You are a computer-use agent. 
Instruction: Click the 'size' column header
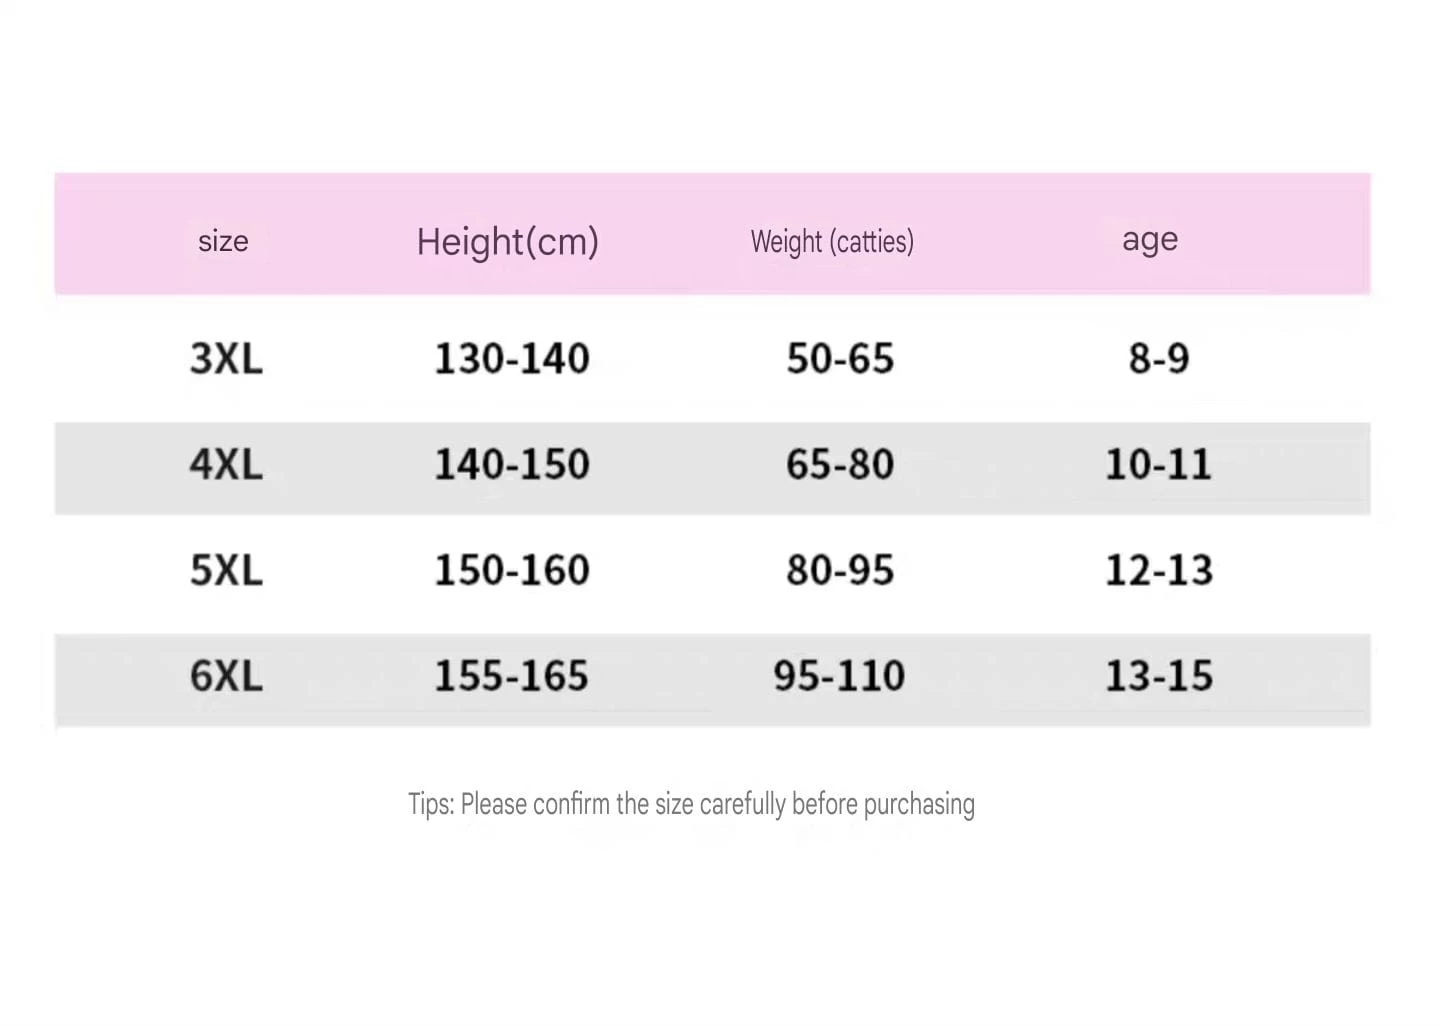223,241
